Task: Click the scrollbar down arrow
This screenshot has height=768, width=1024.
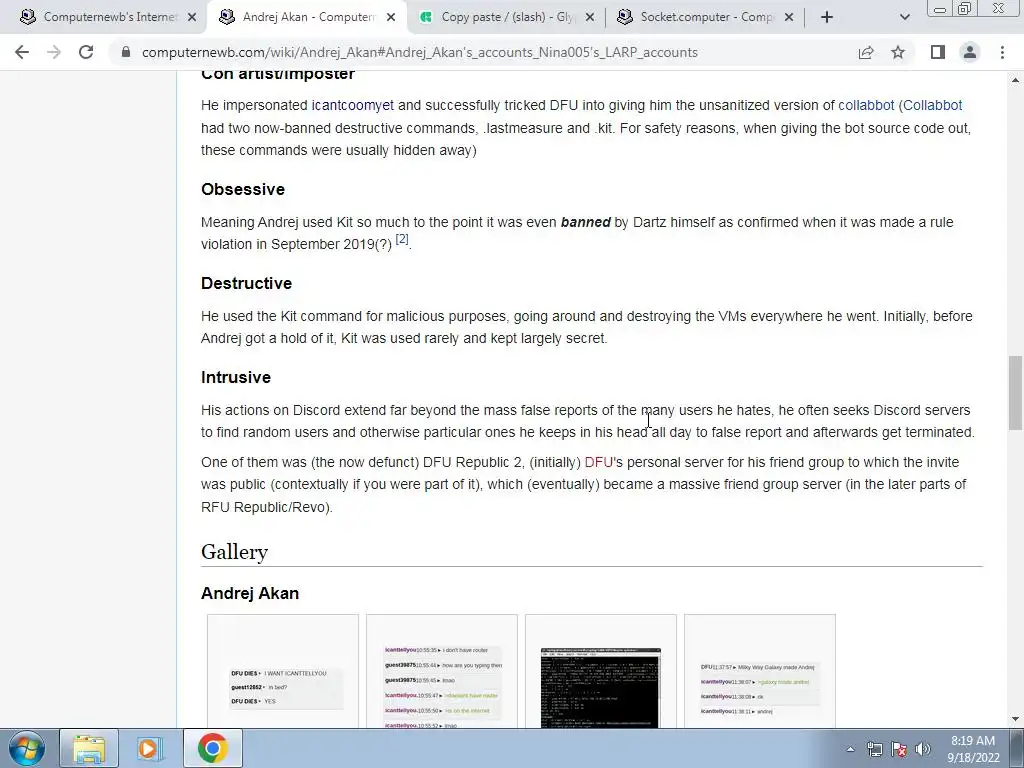Action: coord(1015,720)
